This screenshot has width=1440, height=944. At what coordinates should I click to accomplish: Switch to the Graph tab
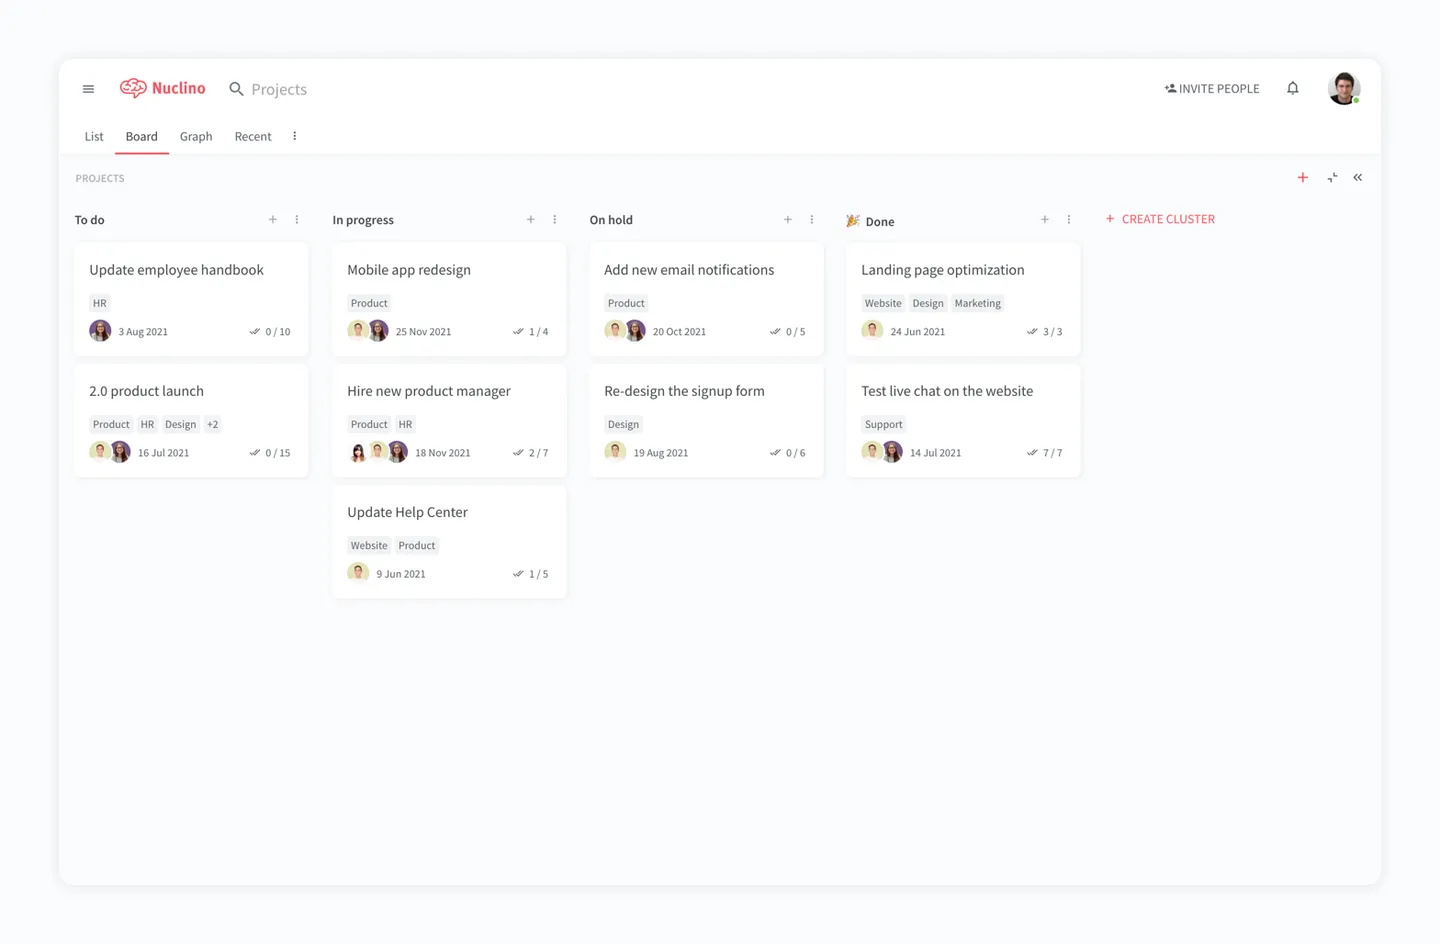point(196,136)
